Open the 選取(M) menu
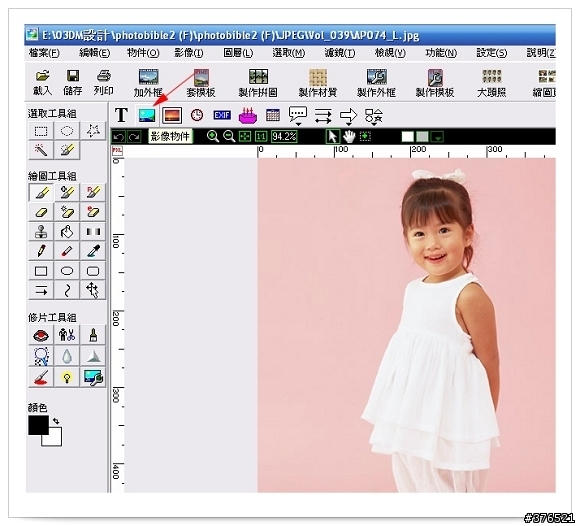The height and width of the screenshot is (526, 580). coord(289,53)
